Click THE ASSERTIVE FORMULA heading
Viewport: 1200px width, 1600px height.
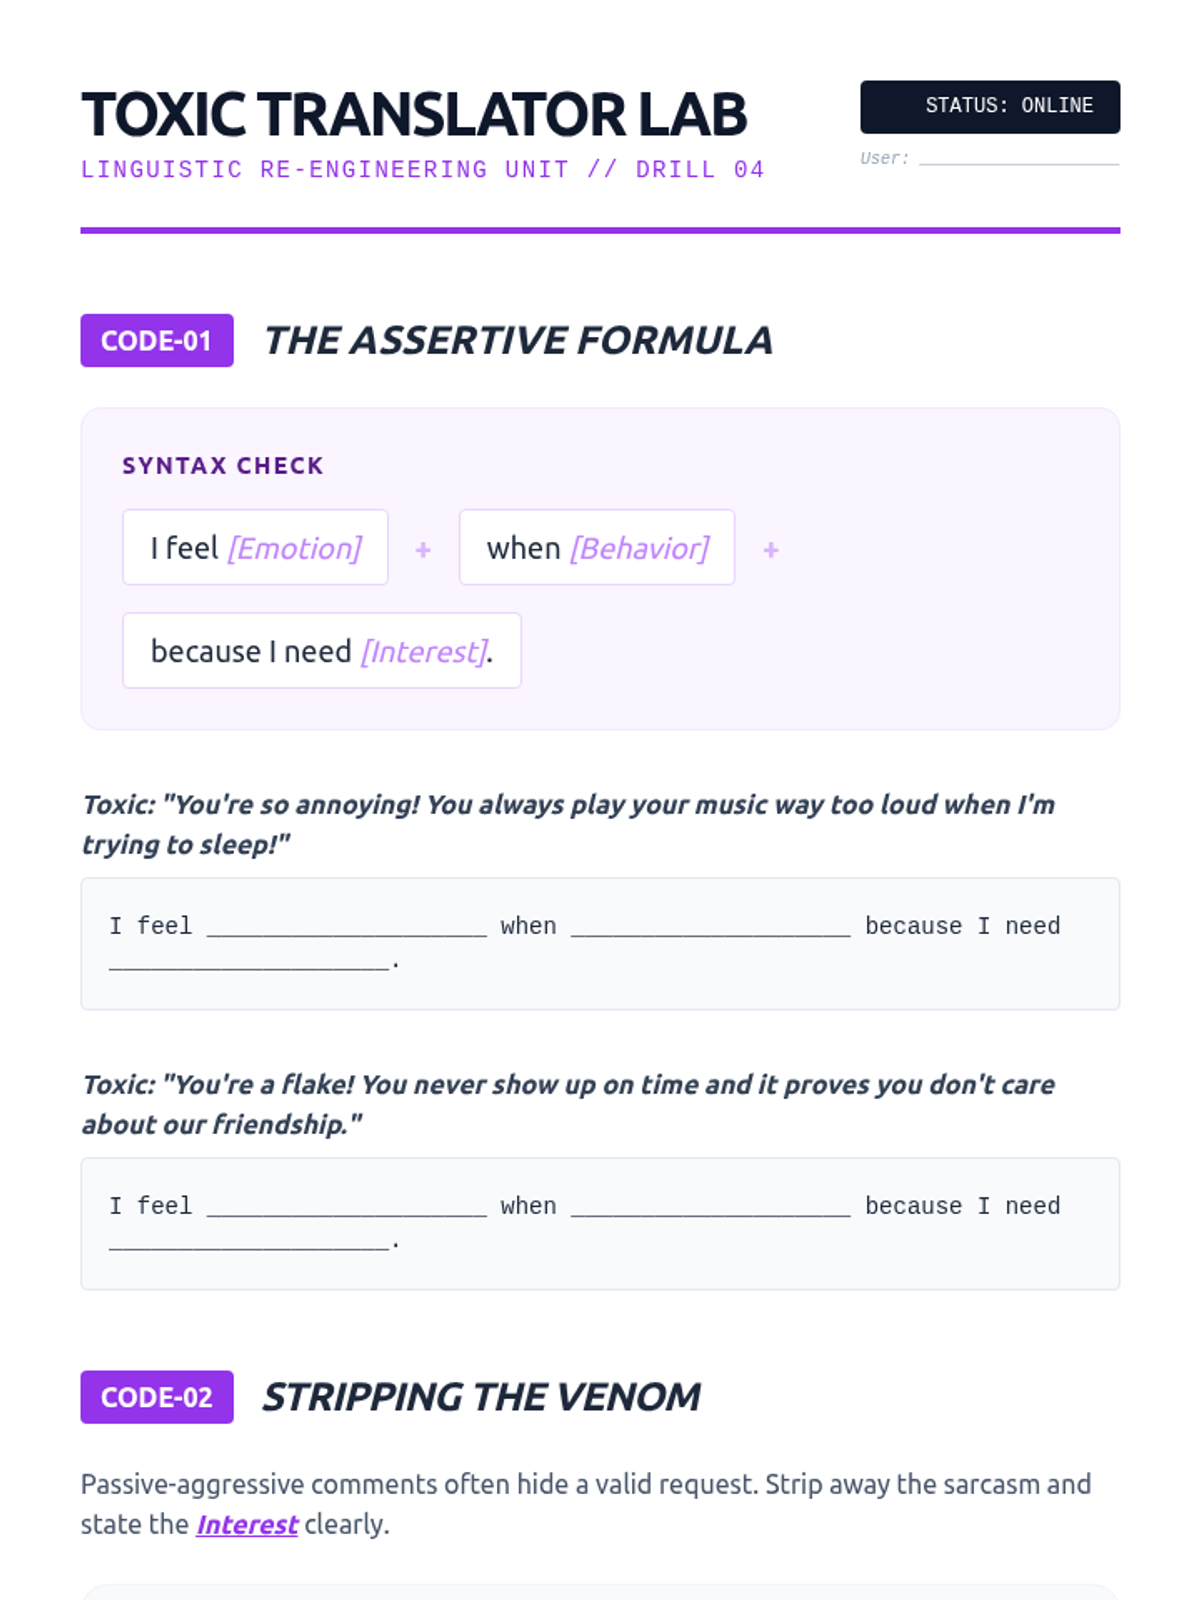tap(518, 341)
